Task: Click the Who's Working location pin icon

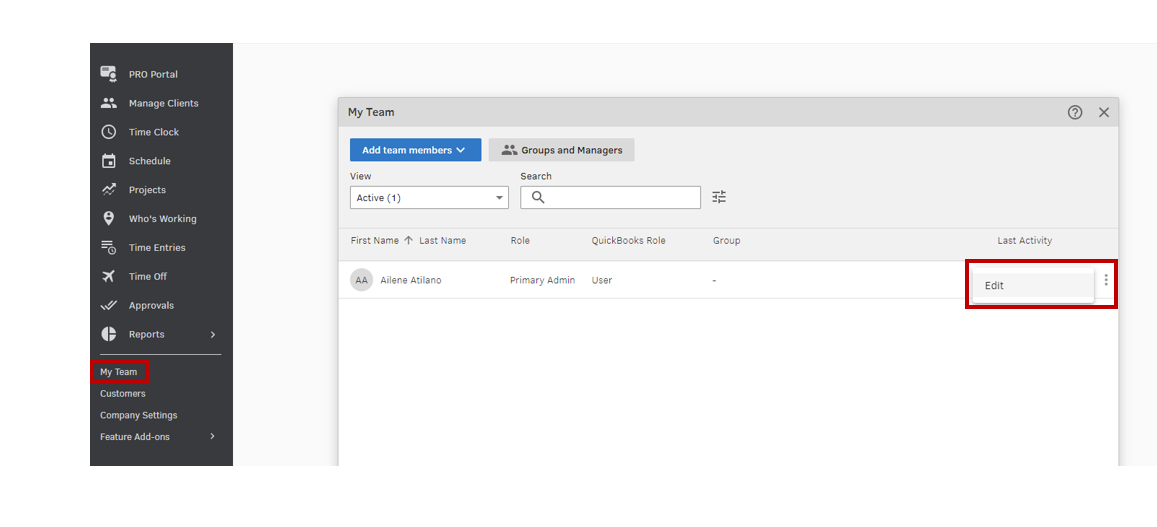Action: point(109,219)
